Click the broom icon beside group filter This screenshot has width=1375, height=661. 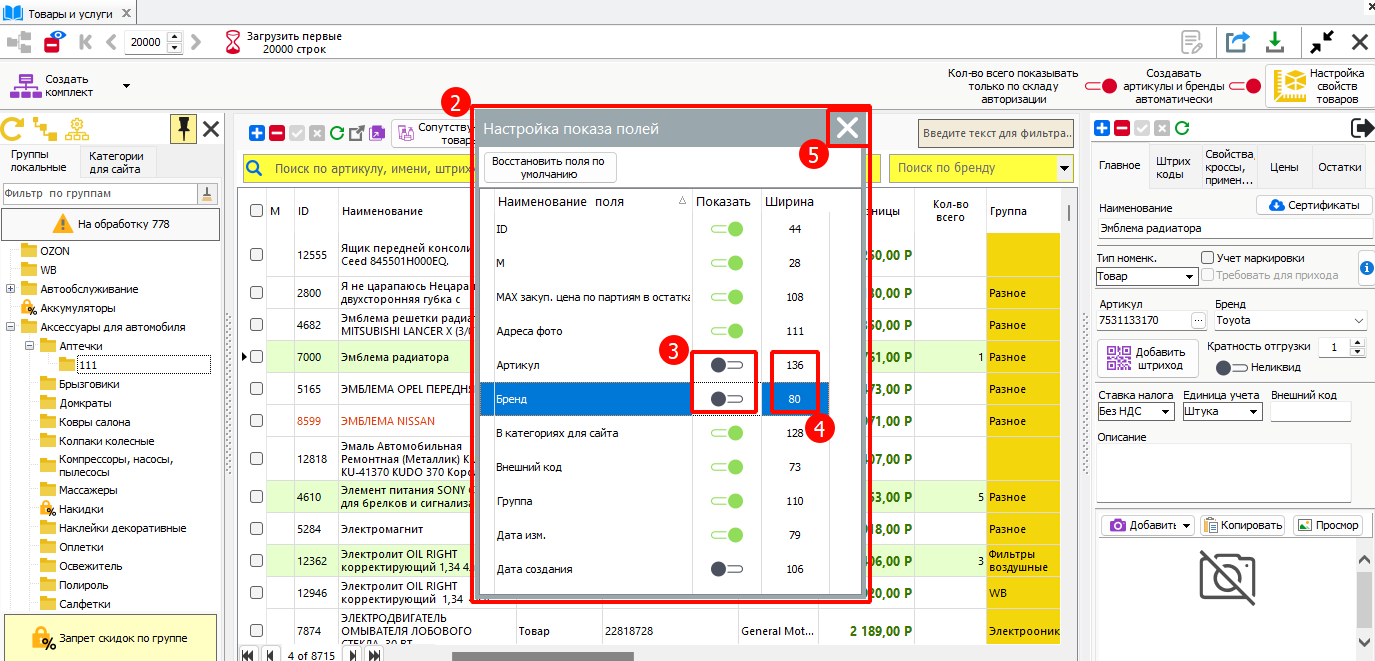click(x=208, y=193)
